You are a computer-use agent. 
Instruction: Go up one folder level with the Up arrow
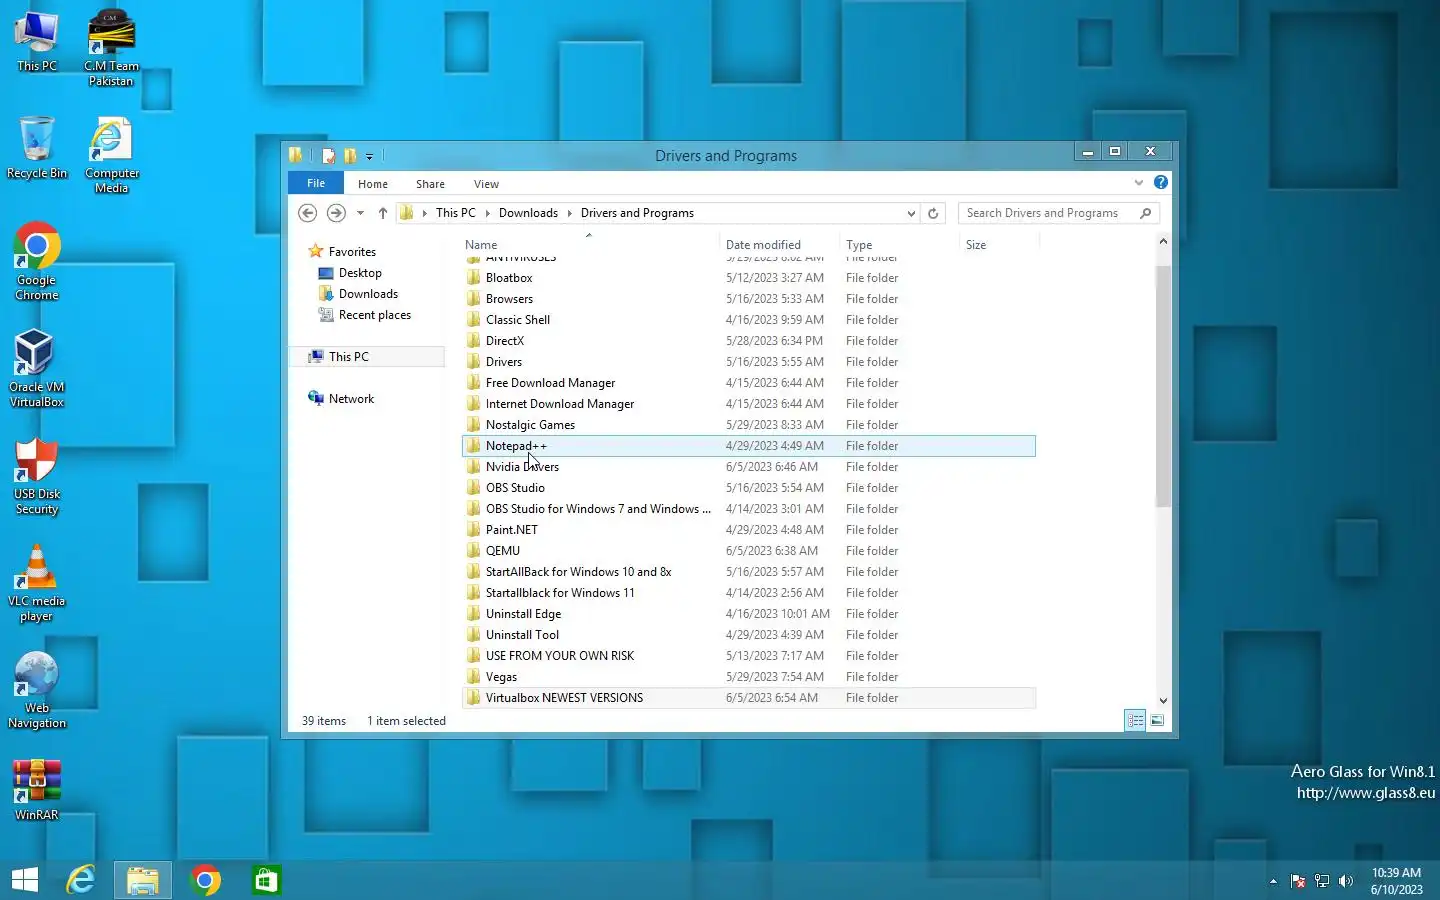[x=383, y=213]
